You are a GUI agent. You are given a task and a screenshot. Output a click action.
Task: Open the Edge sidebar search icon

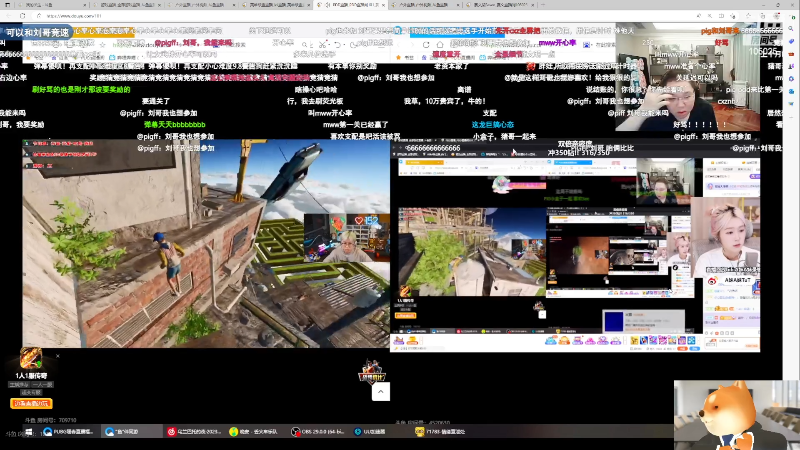pyautogui.click(x=791, y=29)
